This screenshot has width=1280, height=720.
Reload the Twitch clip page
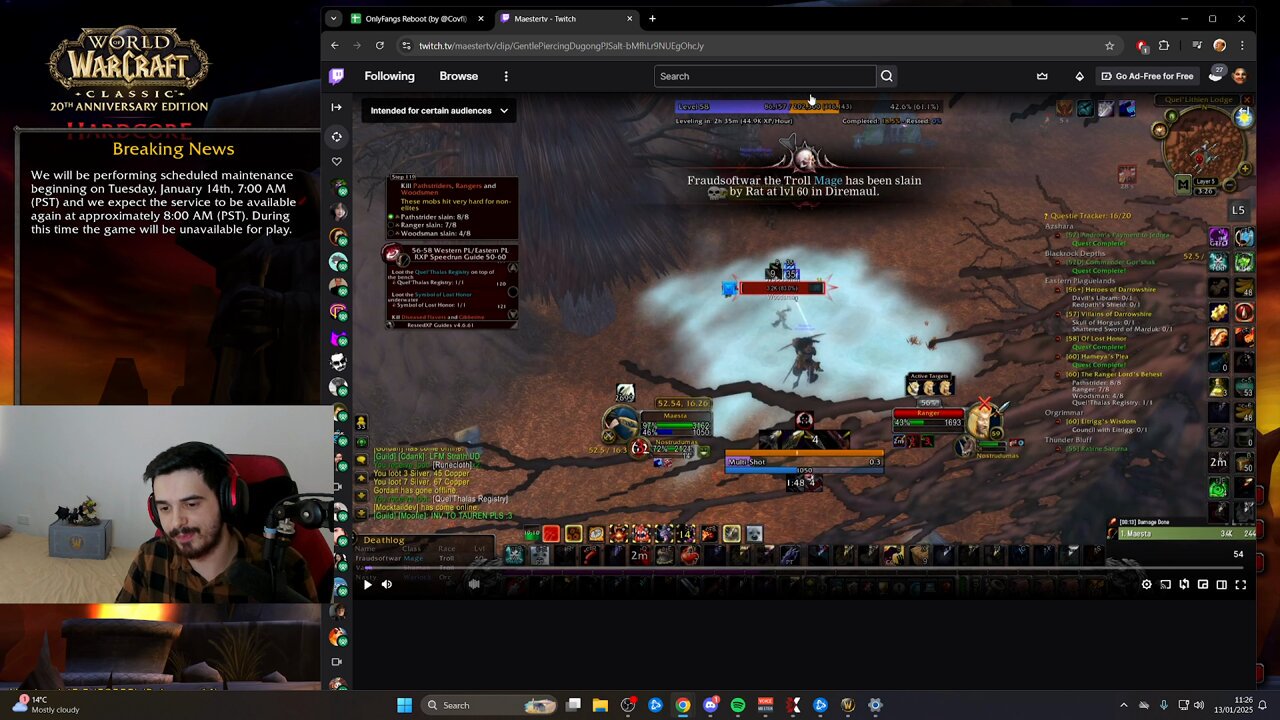tap(380, 46)
